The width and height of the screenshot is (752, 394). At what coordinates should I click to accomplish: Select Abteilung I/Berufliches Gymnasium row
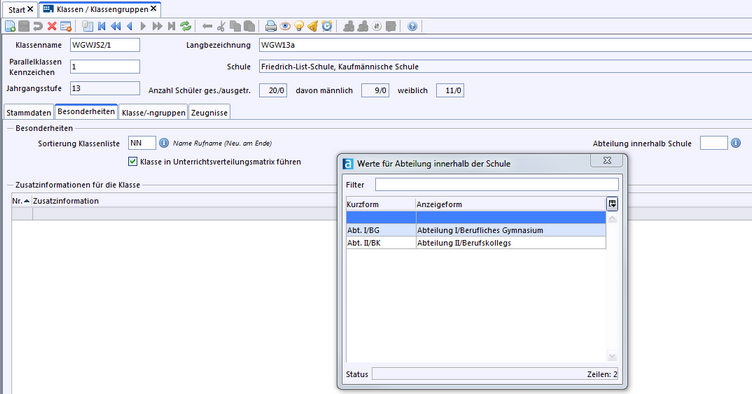coord(476,230)
